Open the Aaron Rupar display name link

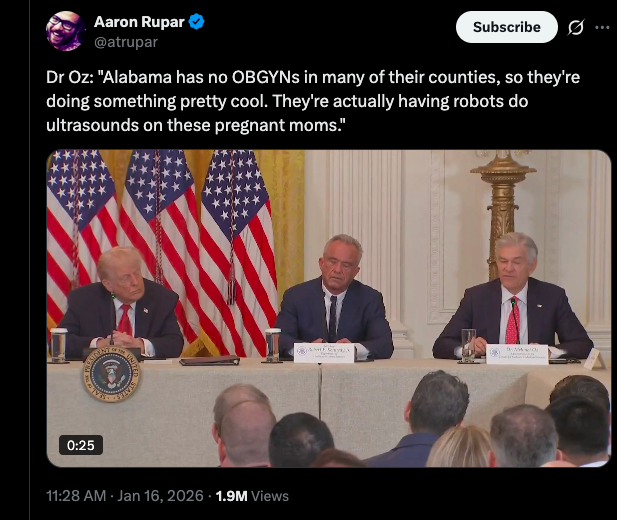(x=139, y=22)
